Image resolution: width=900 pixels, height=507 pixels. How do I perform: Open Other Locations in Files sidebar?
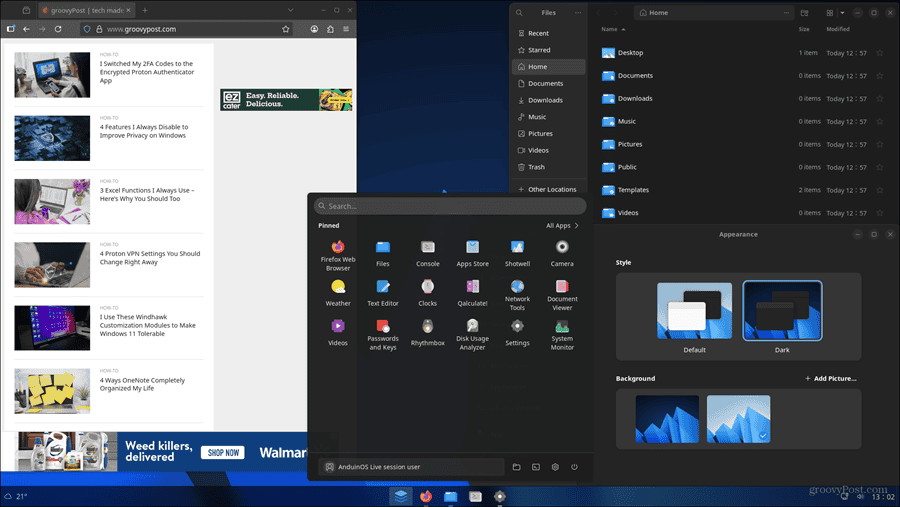548,189
